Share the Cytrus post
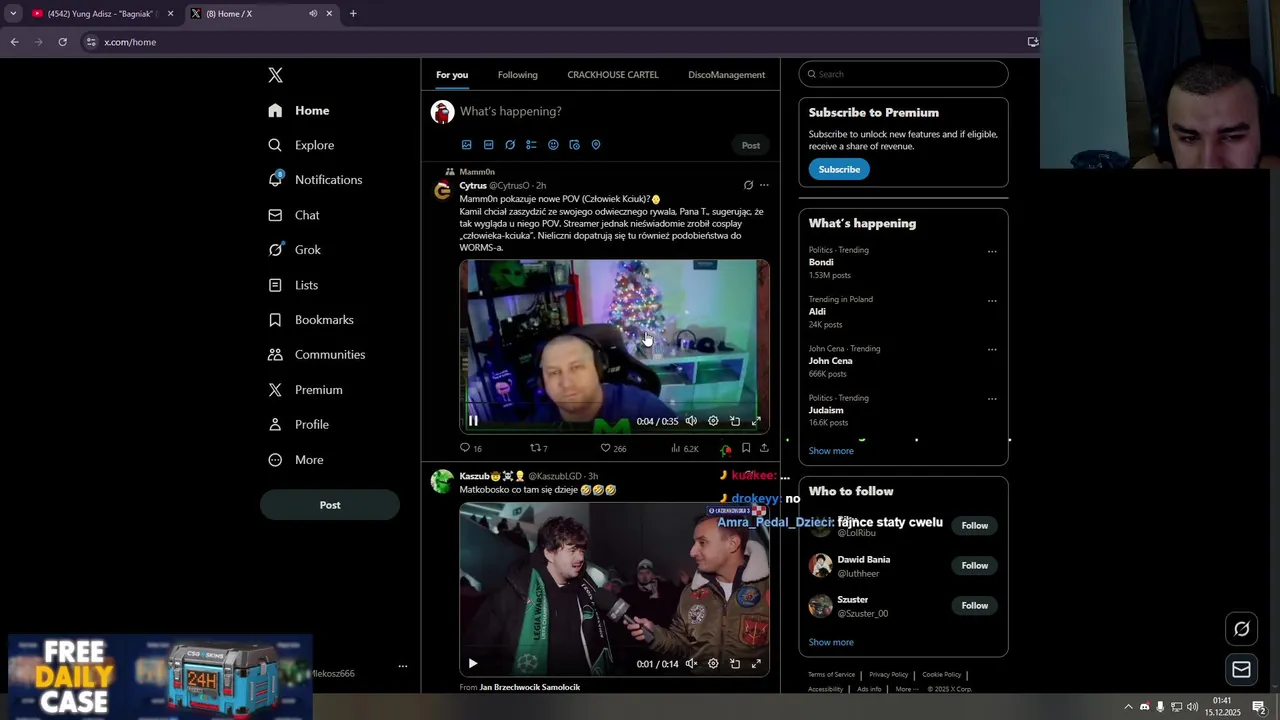Image resolution: width=1280 pixels, height=720 pixels. [x=764, y=448]
